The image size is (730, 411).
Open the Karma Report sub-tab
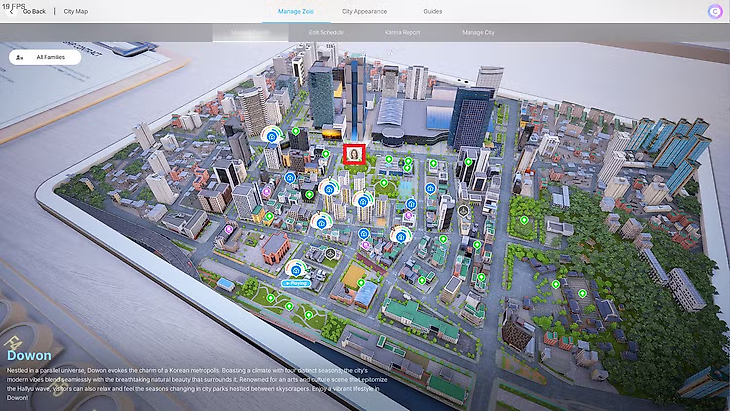pos(401,32)
